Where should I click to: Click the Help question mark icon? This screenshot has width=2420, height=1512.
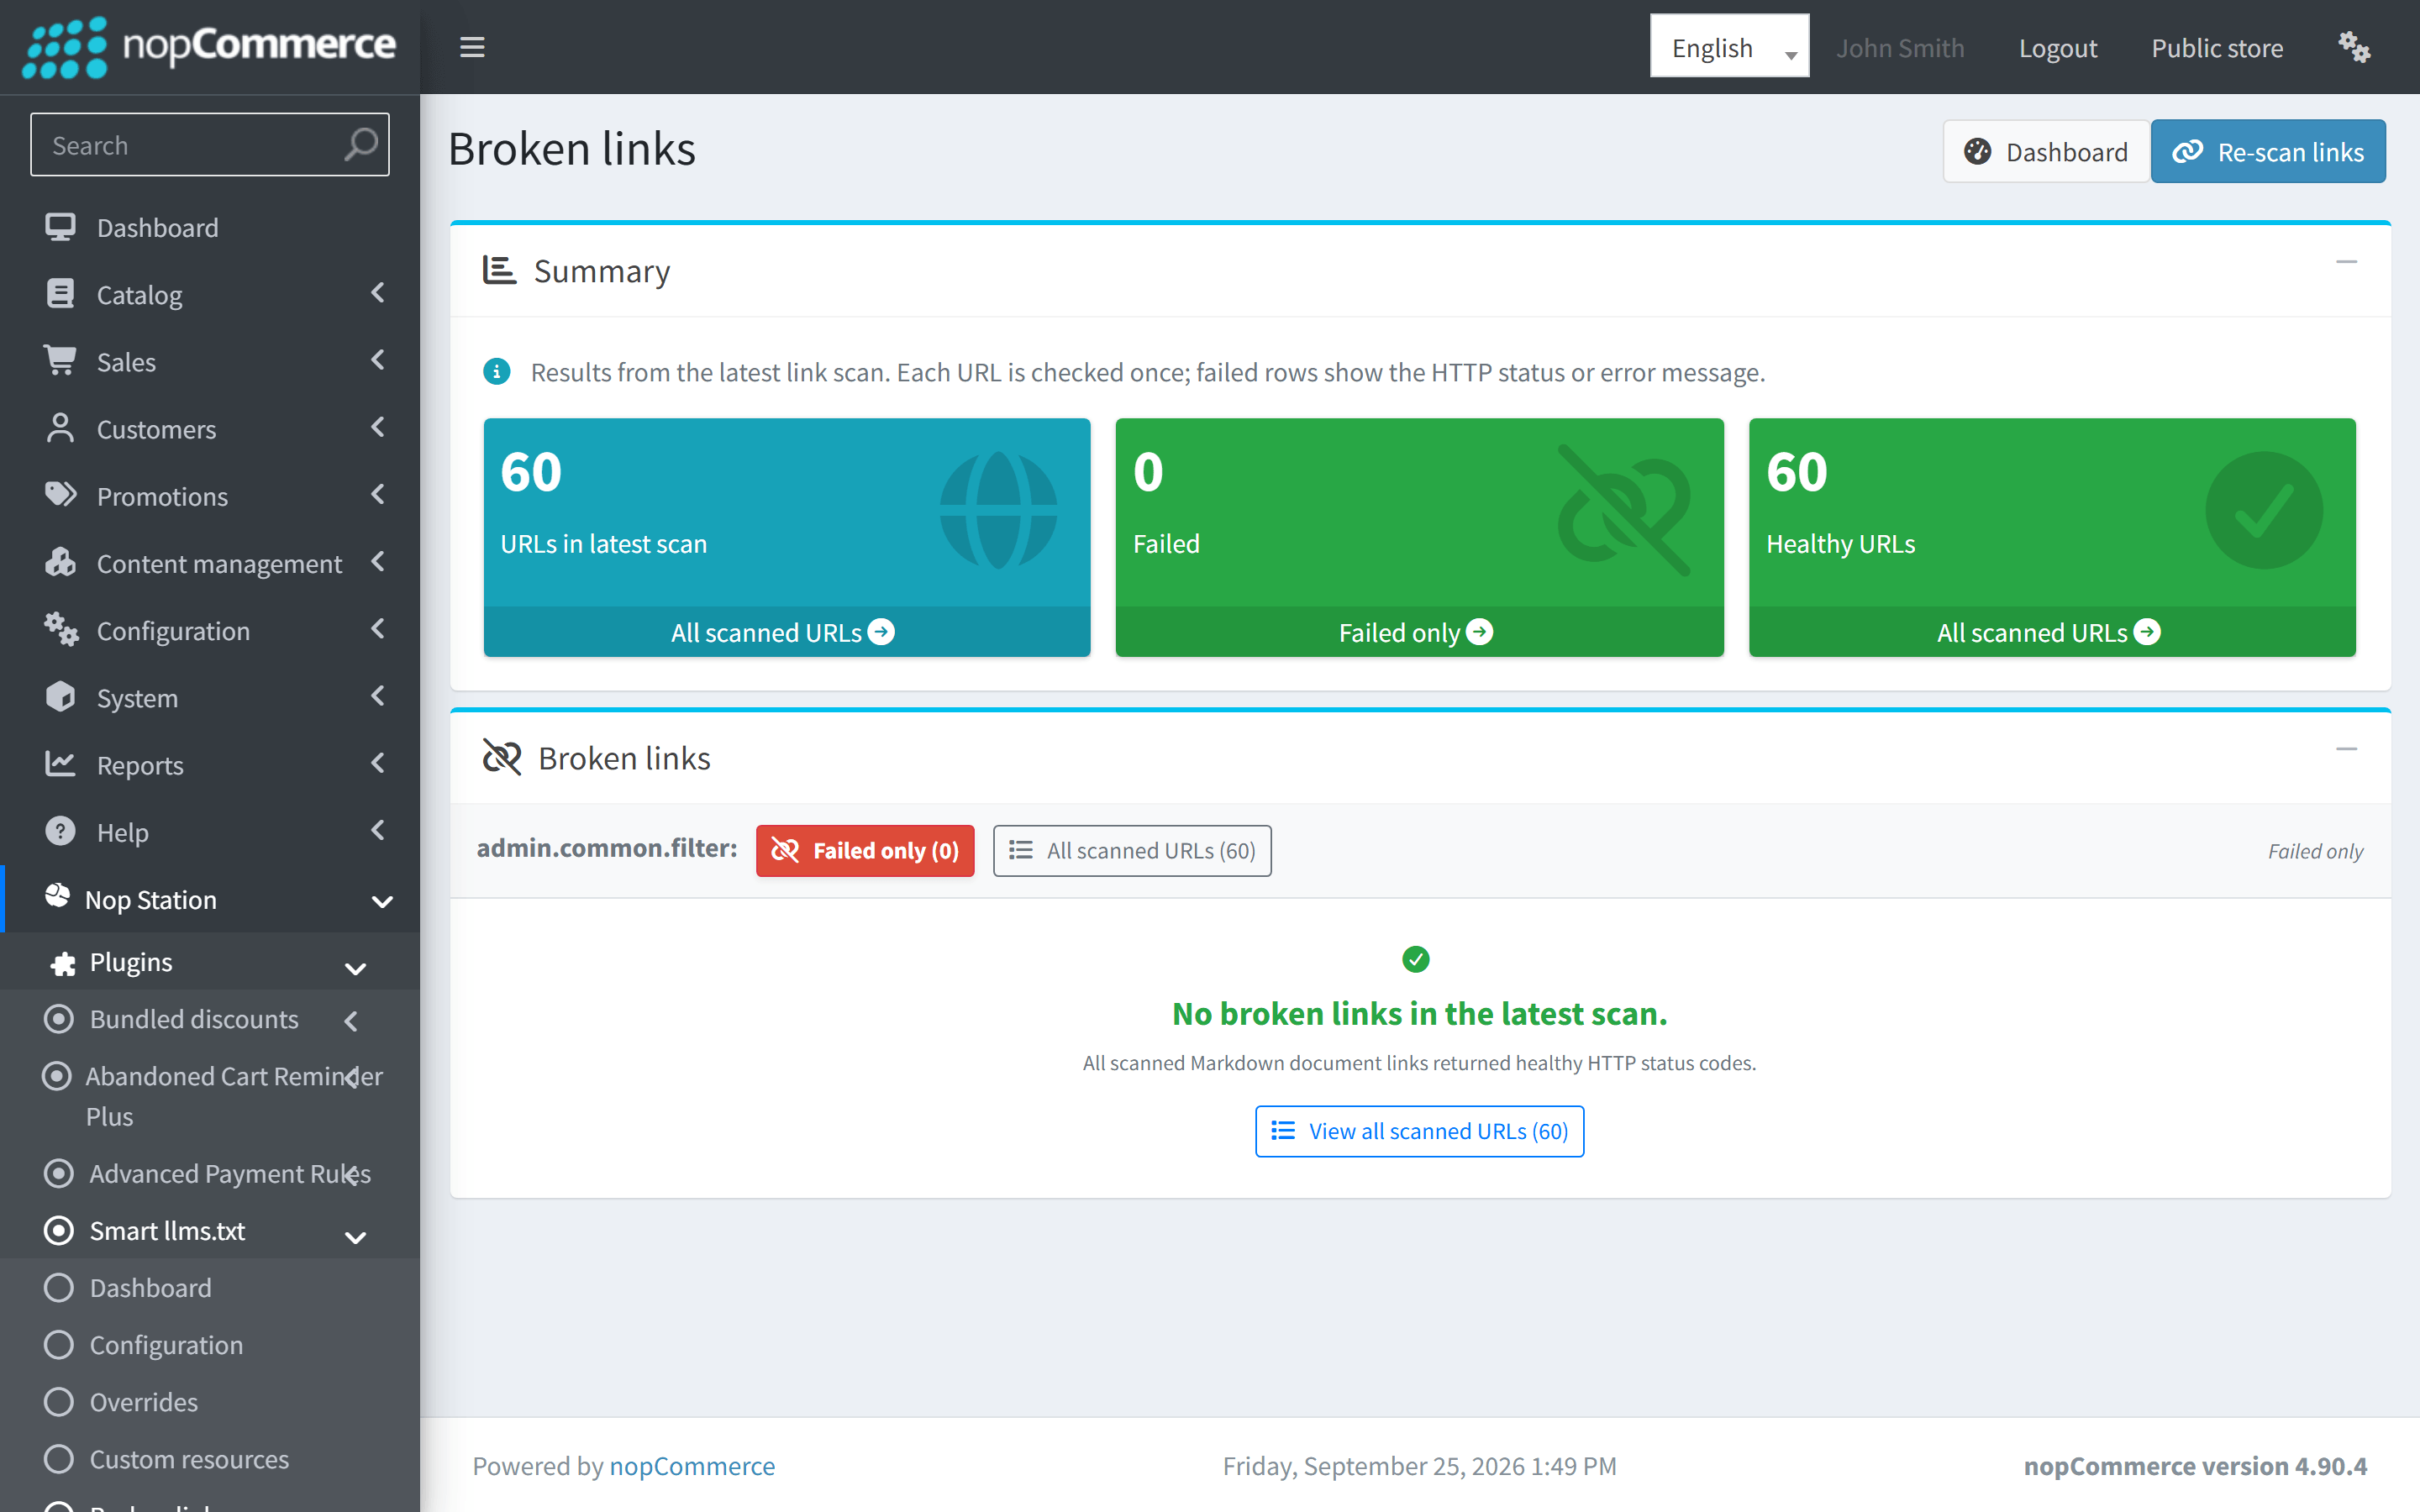pyautogui.click(x=60, y=831)
